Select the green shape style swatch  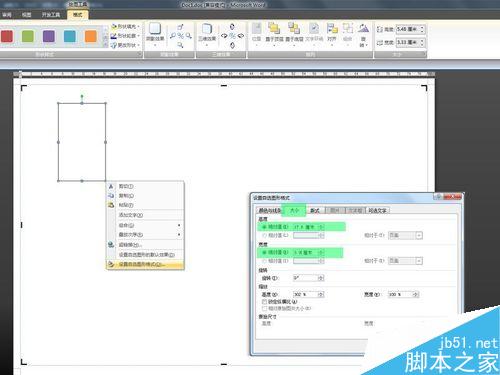pos(28,36)
